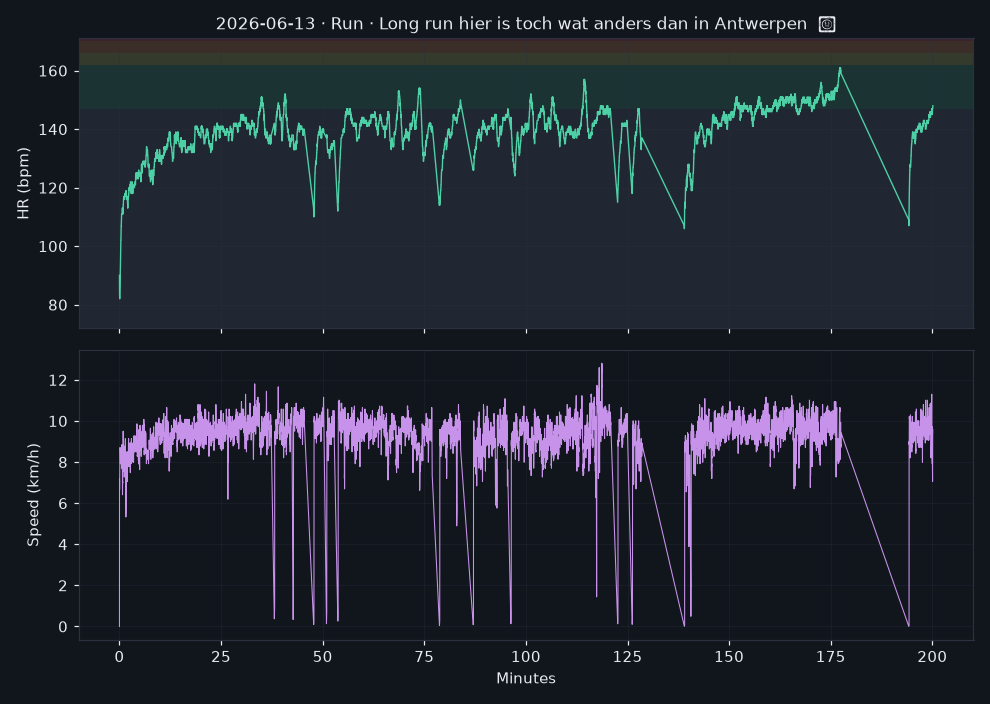Image resolution: width=990 pixels, height=704 pixels.
Task: Select the HR (bpm) axis label
Action: (23, 183)
